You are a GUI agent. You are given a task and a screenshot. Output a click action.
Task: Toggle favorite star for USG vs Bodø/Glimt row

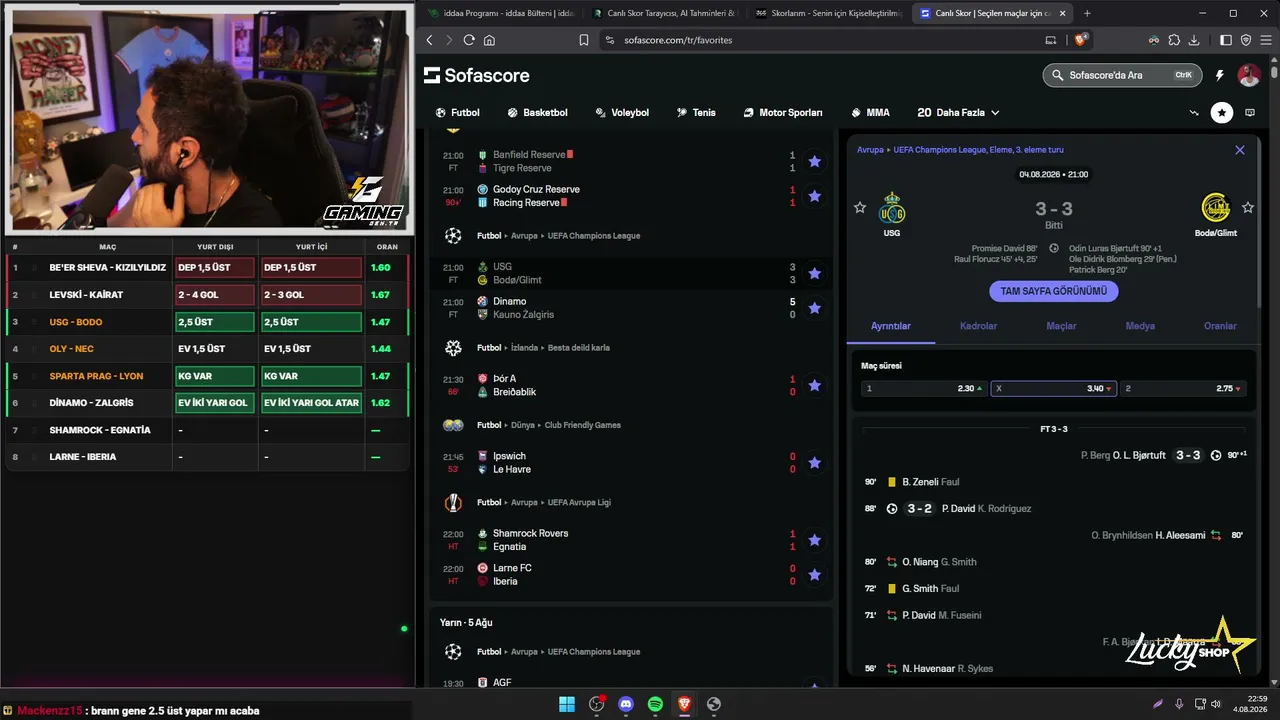[x=814, y=273]
